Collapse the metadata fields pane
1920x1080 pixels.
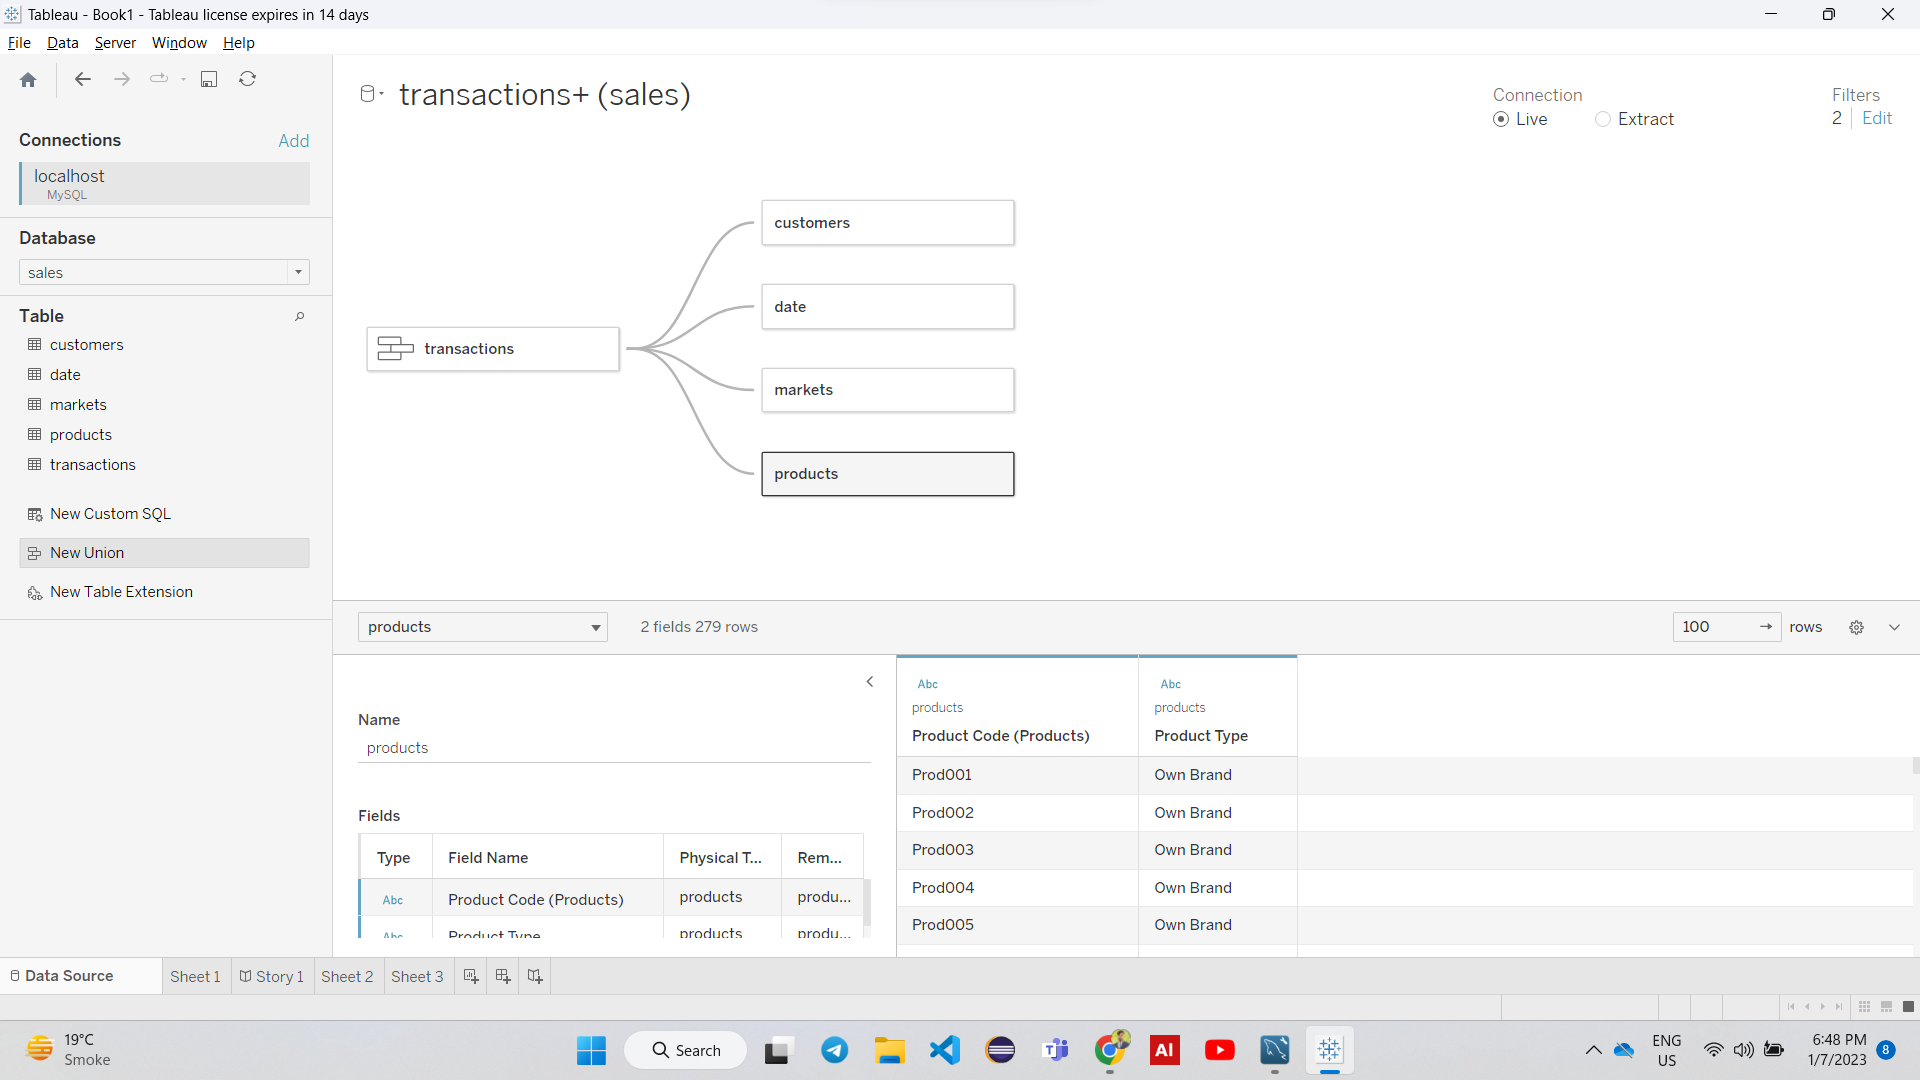click(x=869, y=681)
